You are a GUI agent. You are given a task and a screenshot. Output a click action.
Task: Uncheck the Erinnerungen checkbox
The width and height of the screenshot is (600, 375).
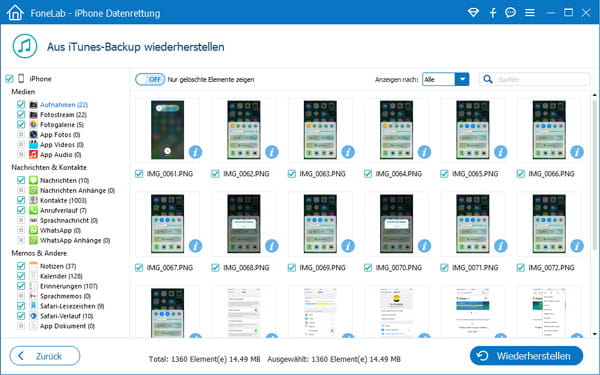click(x=21, y=286)
